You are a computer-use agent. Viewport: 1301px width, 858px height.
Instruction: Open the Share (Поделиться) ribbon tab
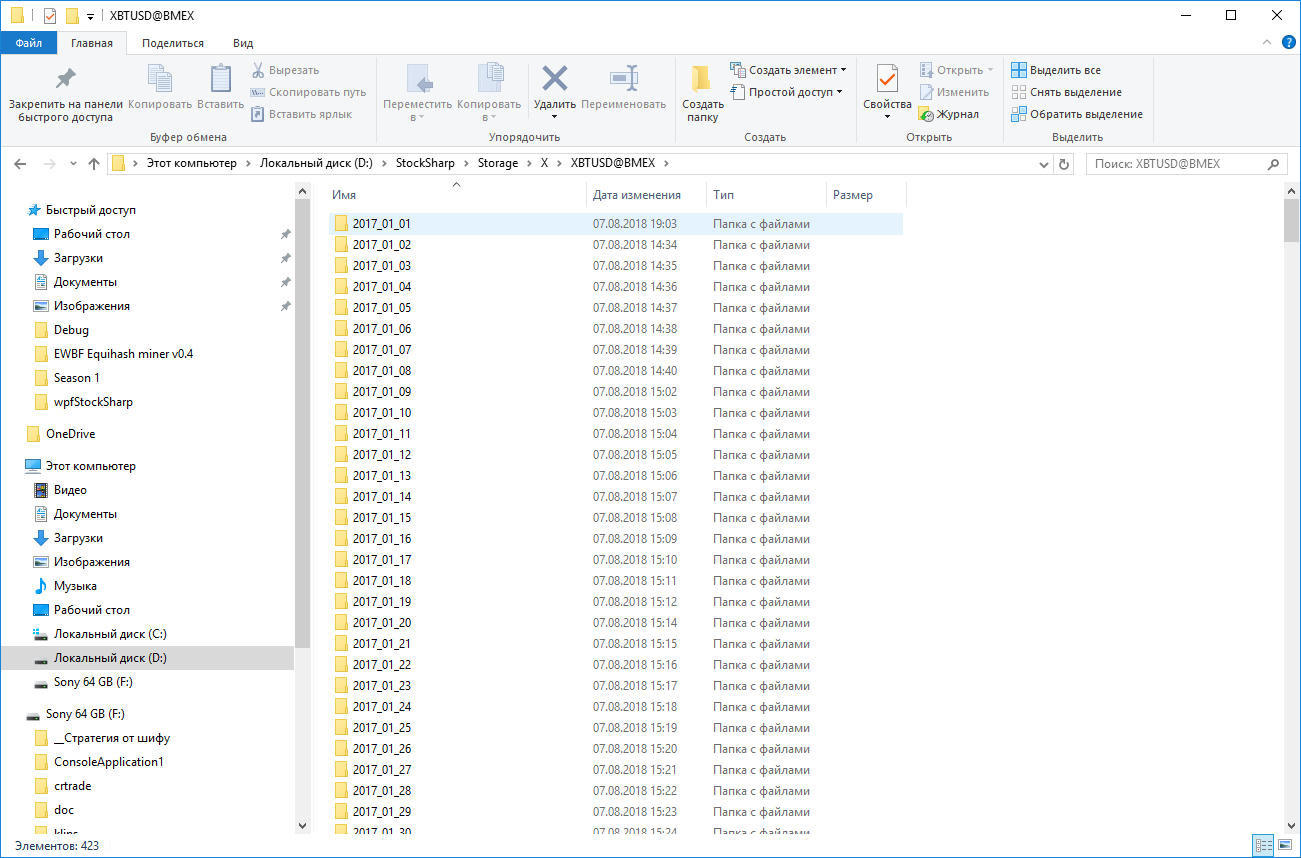tap(172, 43)
